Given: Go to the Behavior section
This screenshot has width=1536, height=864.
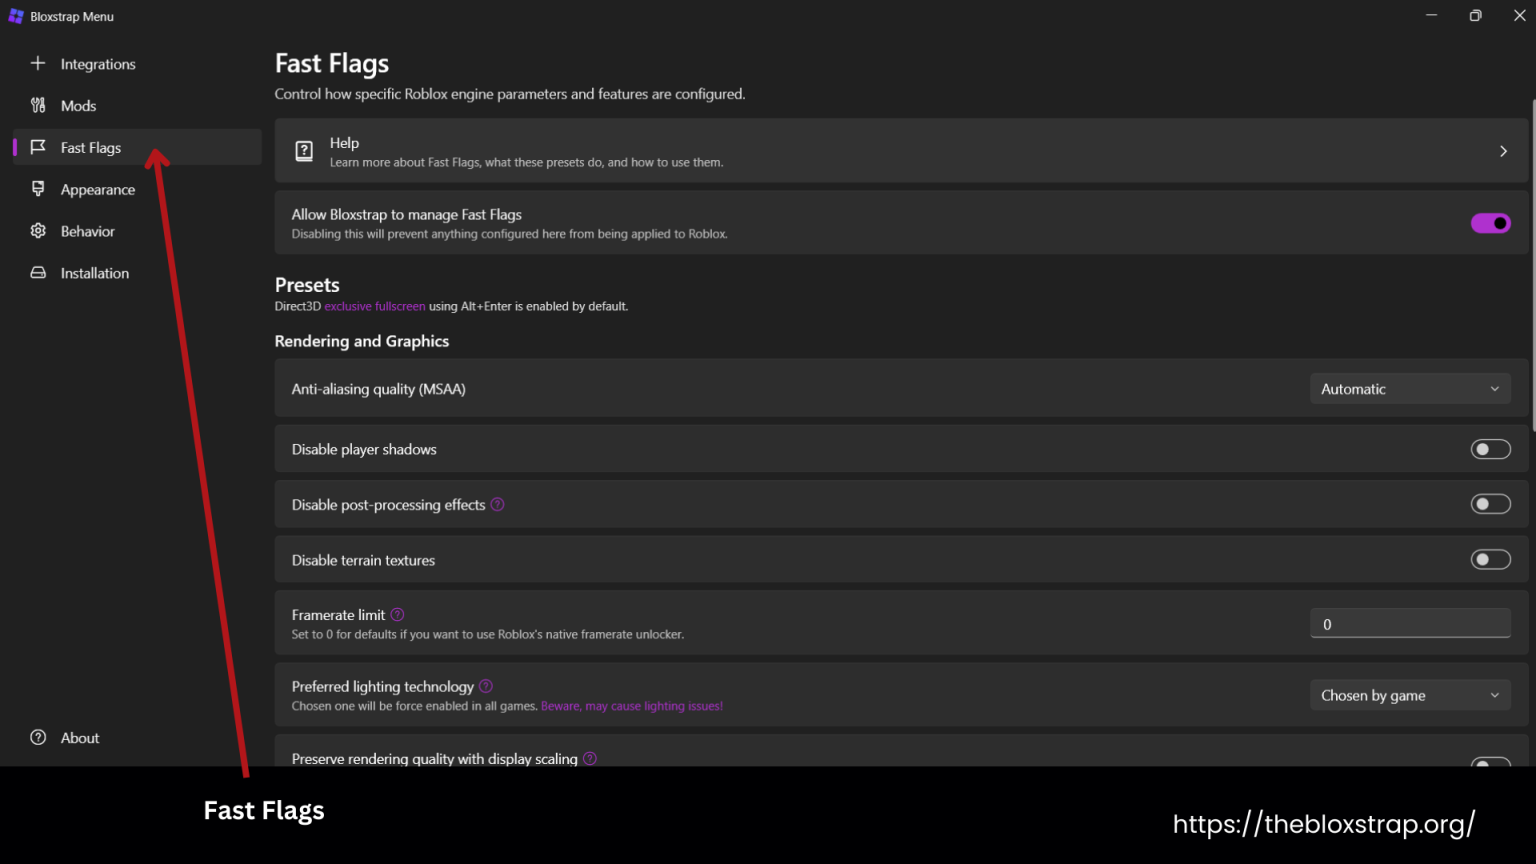Looking at the screenshot, I should pos(87,231).
